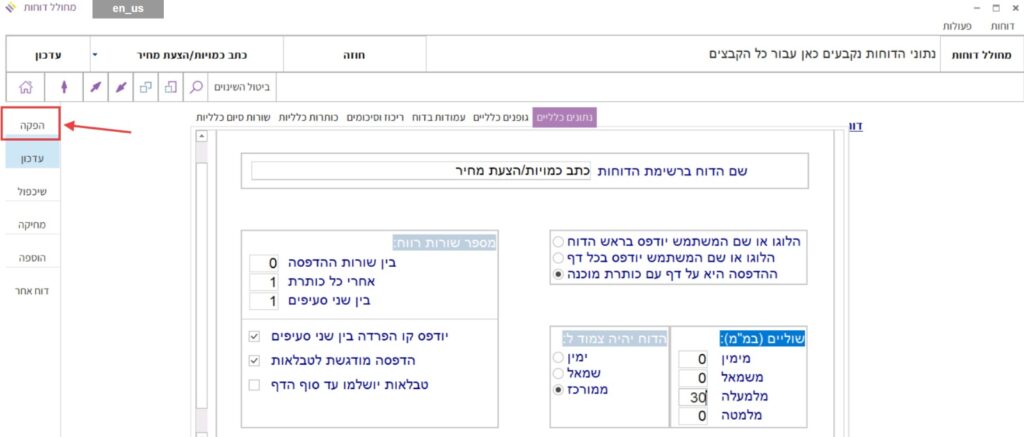Click the magnifier search icon
The image size is (1024, 437).
pyautogui.click(x=197, y=87)
